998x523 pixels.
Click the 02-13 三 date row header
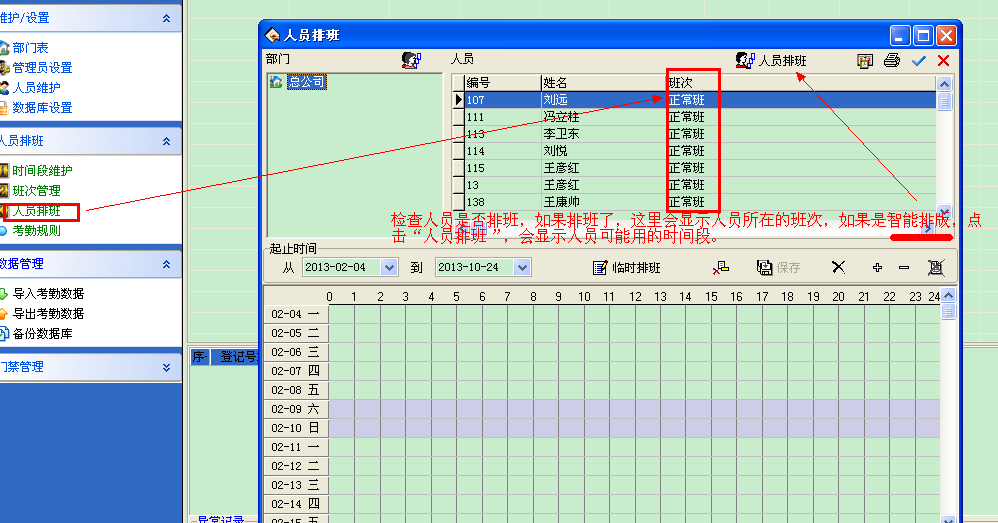click(296, 485)
